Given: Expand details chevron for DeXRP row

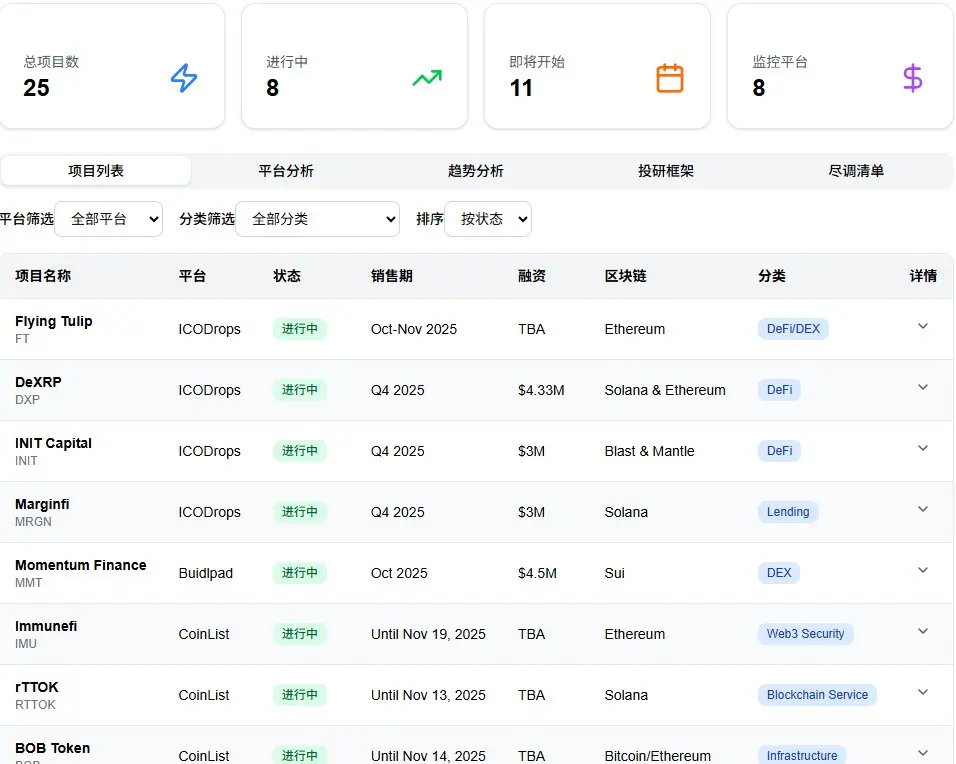Looking at the screenshot, I should (923, 387).
